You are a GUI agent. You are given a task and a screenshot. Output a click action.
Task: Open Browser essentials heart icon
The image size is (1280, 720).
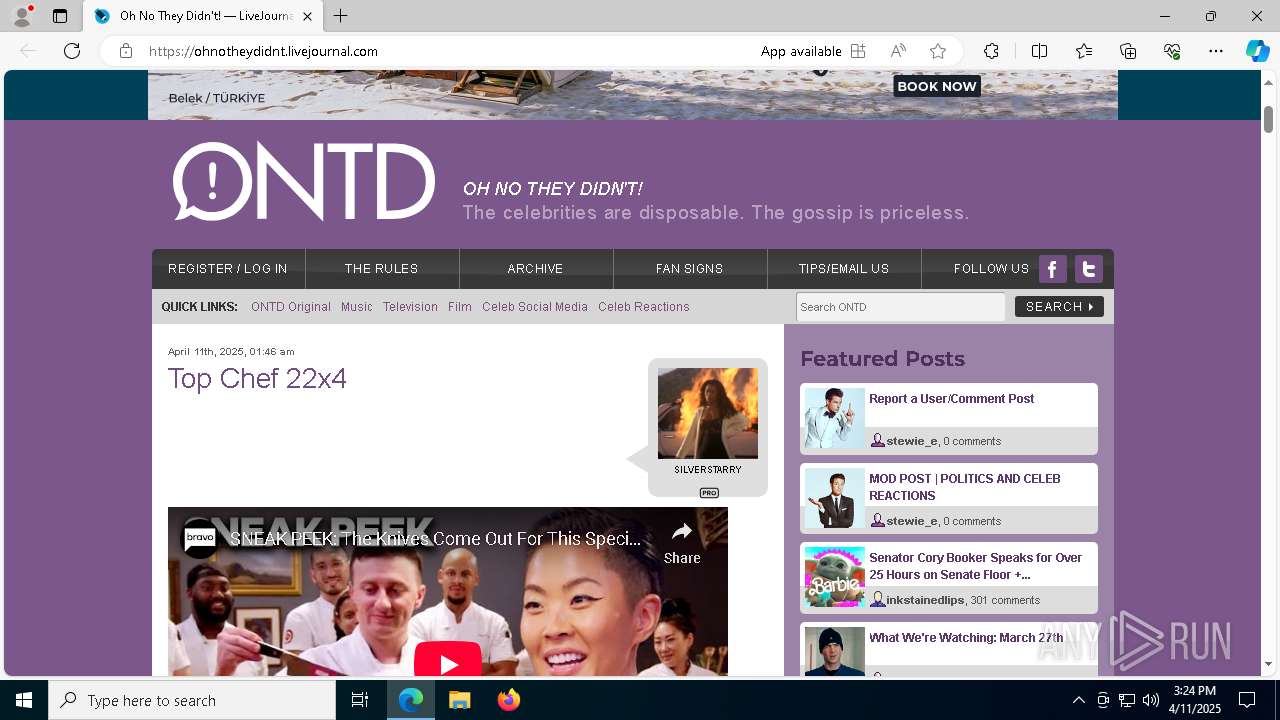pos(1172,51)
